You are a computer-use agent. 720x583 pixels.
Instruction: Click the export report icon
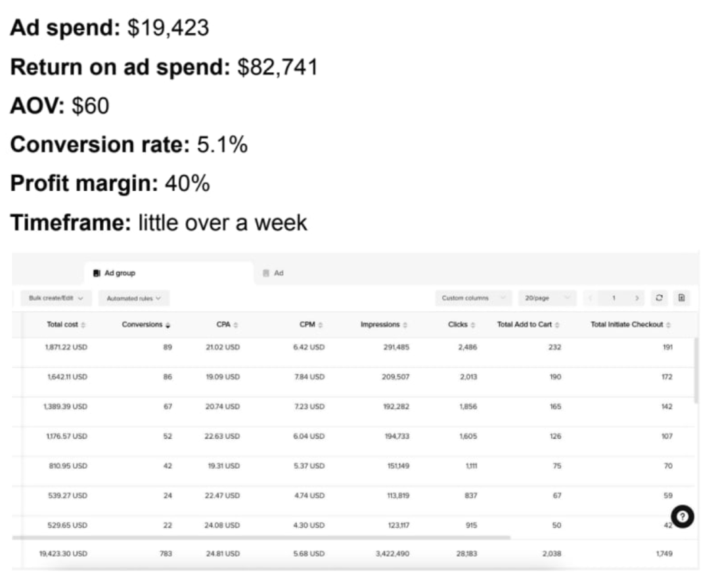[x=681, y=298]
